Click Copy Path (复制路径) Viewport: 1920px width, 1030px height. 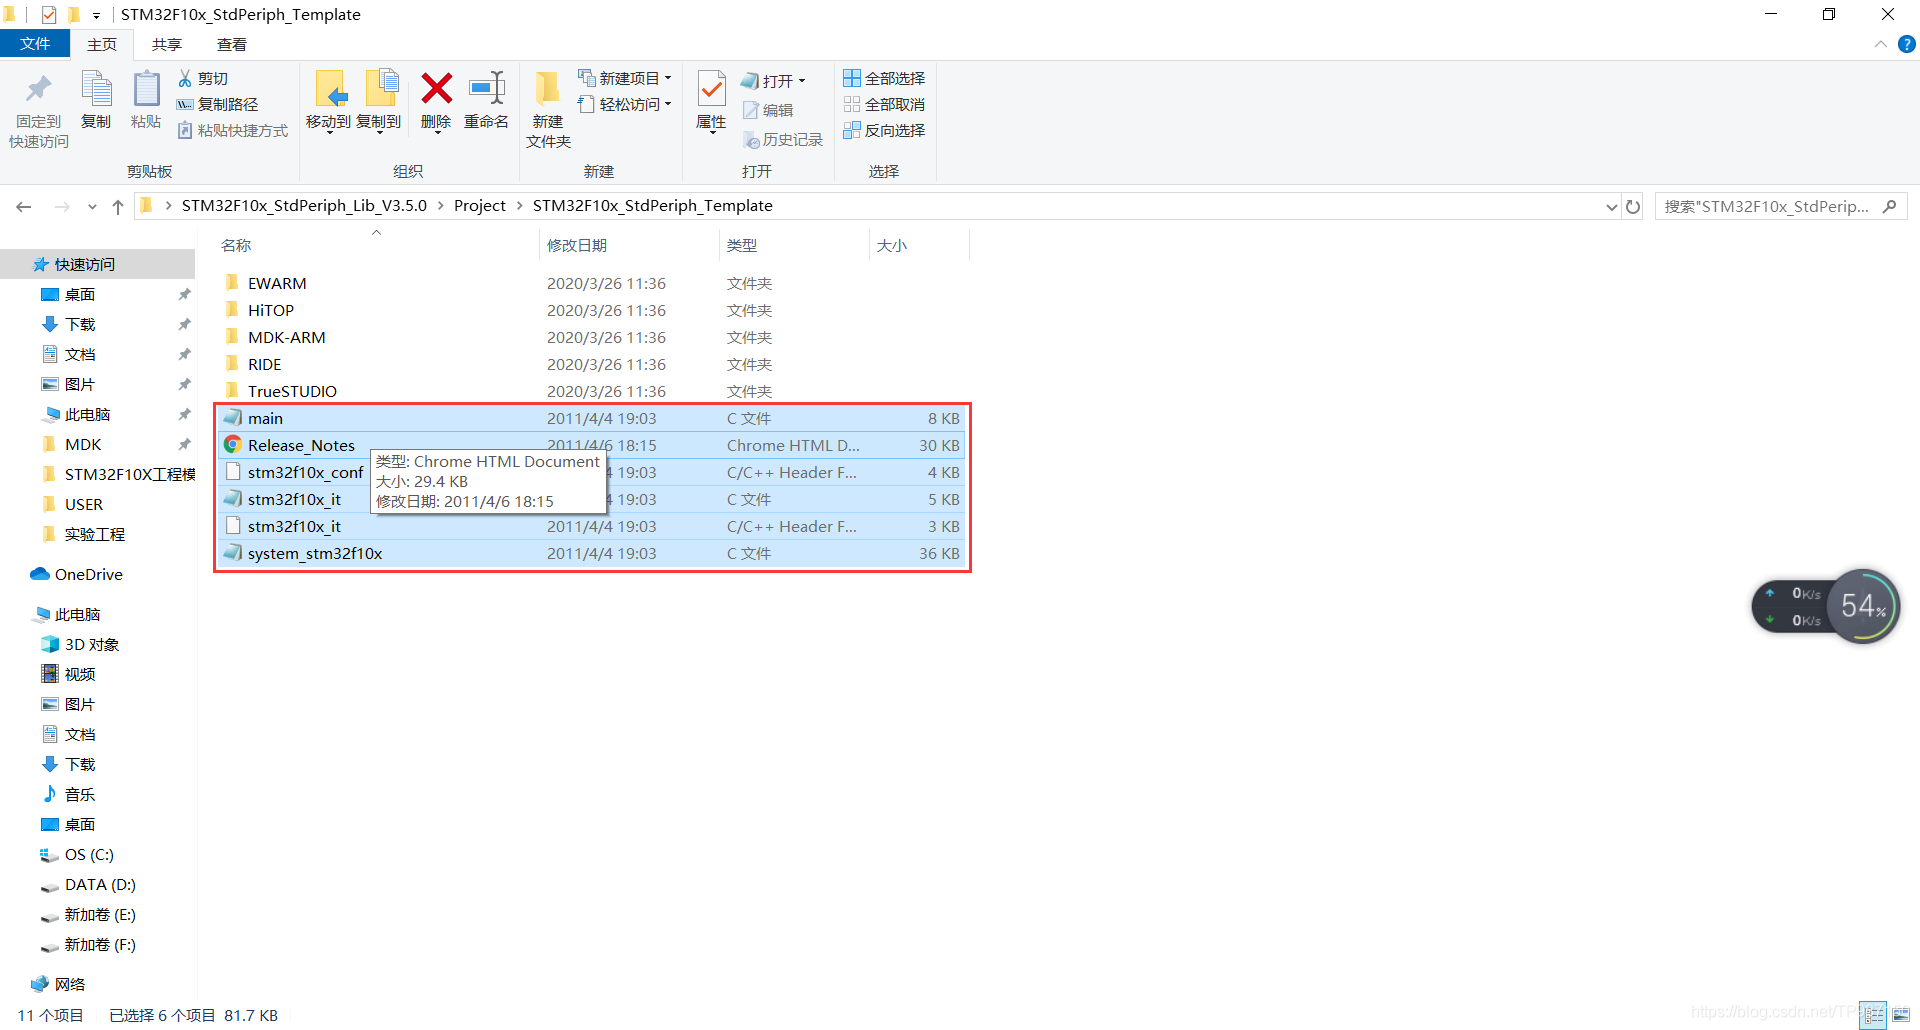[217, 104]
